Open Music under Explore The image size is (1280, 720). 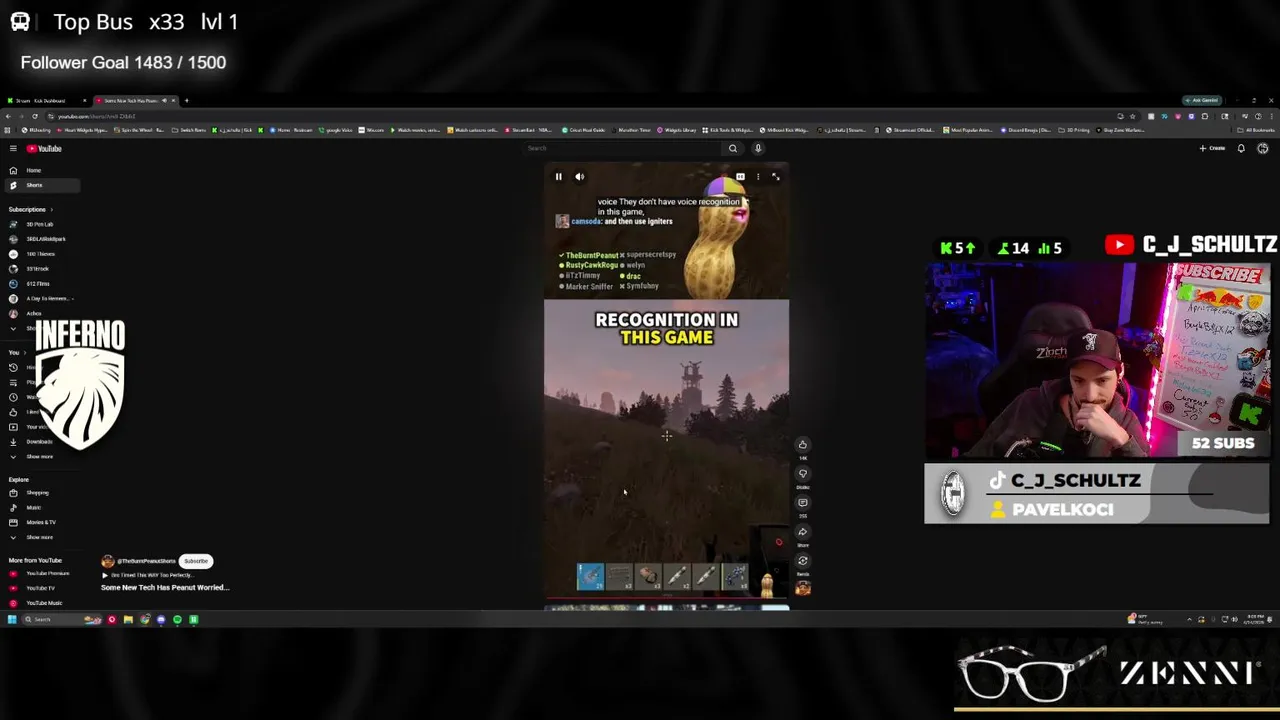click(x=40, y=507)
